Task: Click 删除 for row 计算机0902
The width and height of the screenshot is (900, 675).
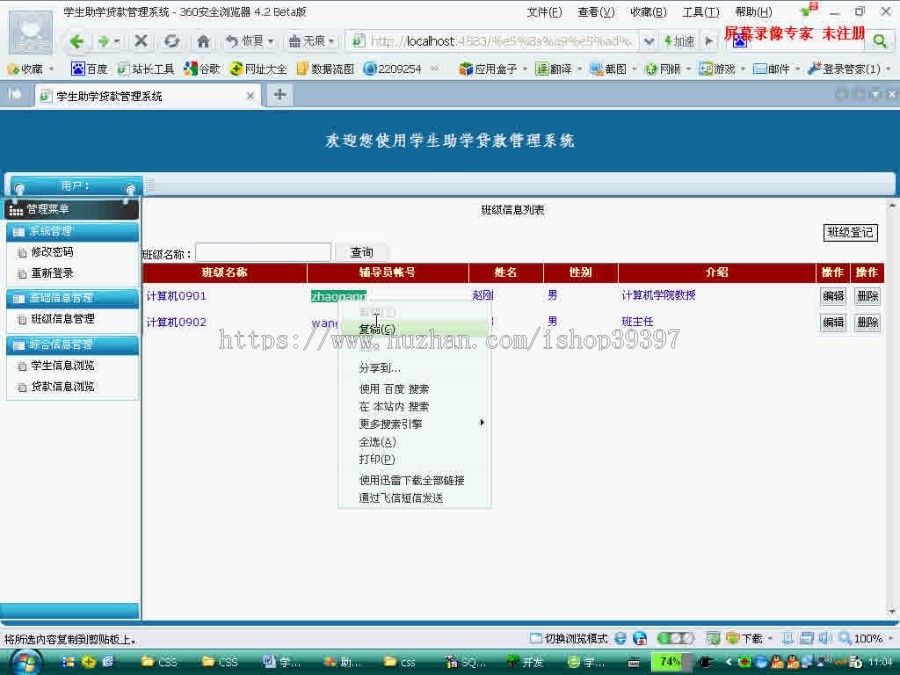Action: click(x=867, y=323)
